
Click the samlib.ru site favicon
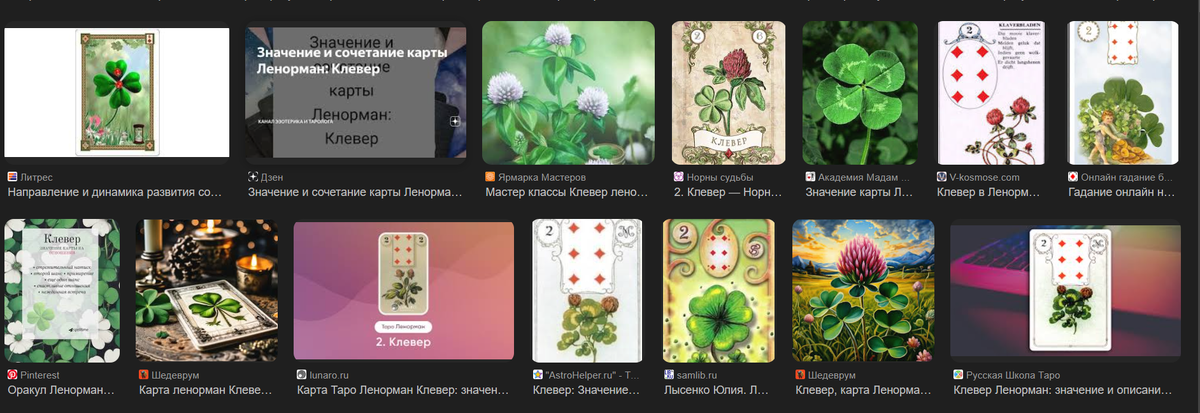668,374
